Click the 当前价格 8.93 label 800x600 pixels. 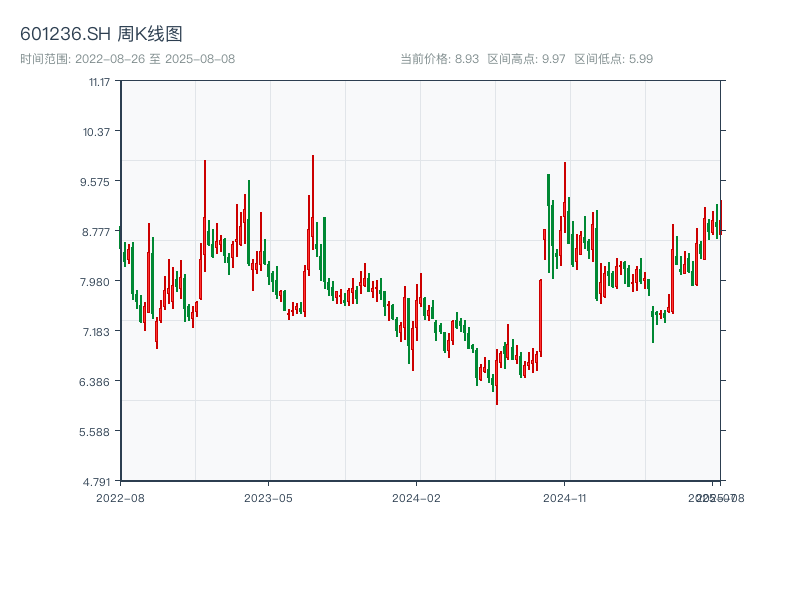(x=439, y=59)
